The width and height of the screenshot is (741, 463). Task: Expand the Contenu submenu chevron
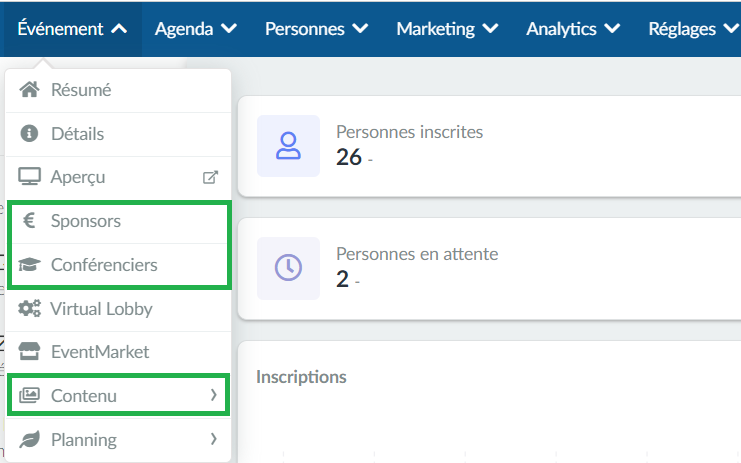[x=214, y=395]
